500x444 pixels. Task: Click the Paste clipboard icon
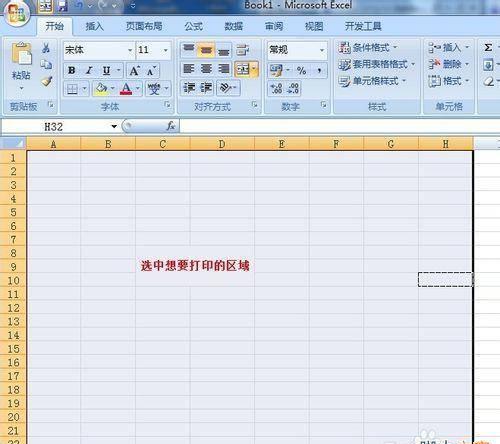coord(21,54)
